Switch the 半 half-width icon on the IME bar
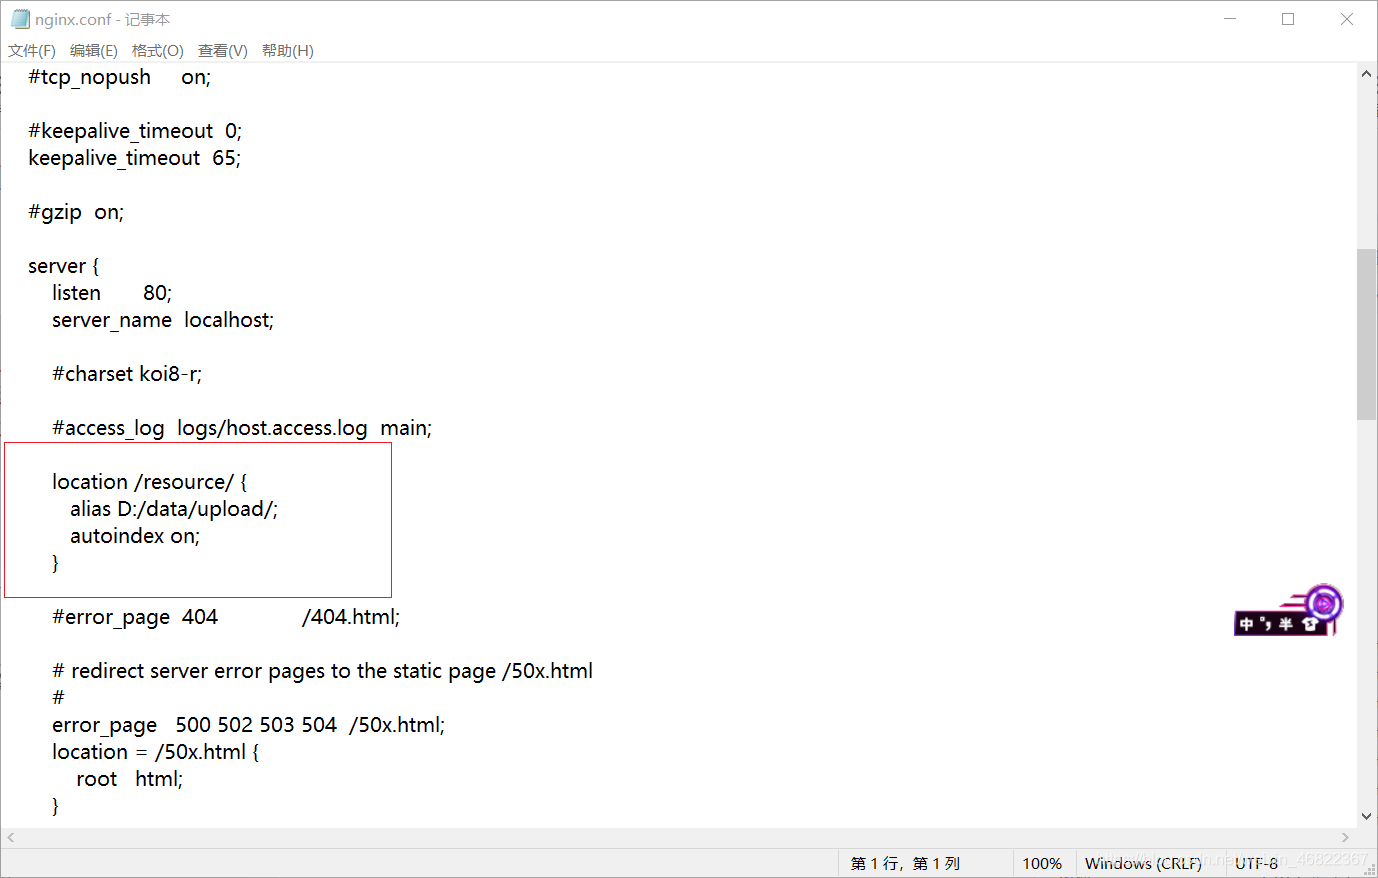The height and width of the screenshot is (878, 1378). 1286,624
